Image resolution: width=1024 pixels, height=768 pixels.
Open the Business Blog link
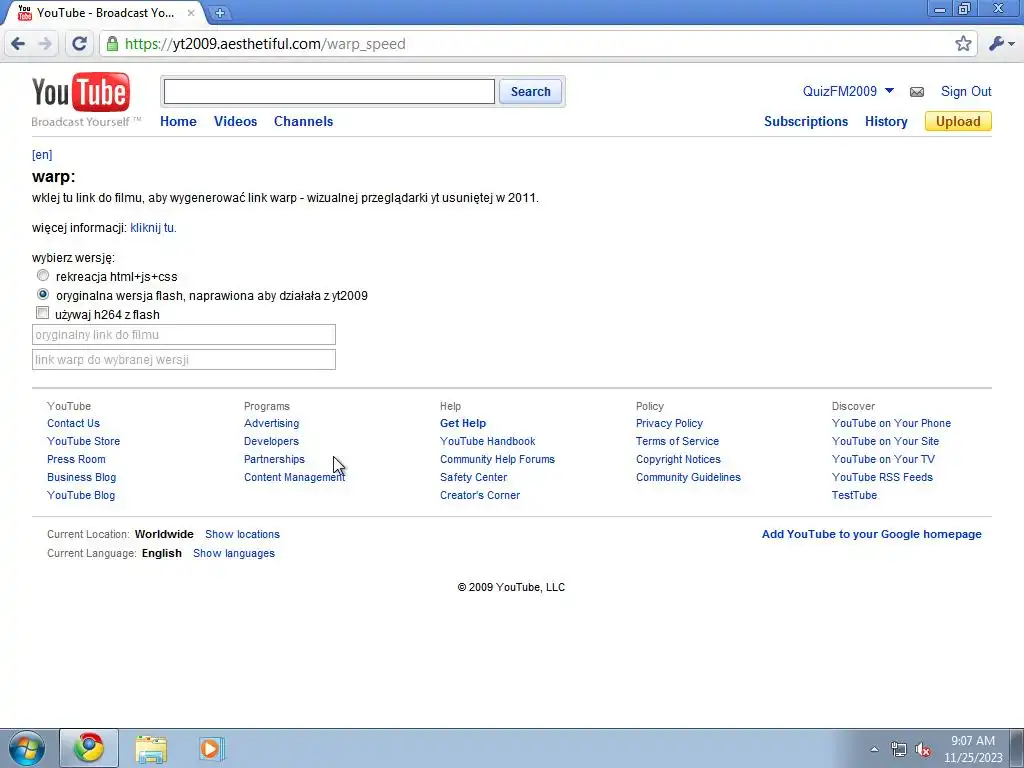click(82, 477)
